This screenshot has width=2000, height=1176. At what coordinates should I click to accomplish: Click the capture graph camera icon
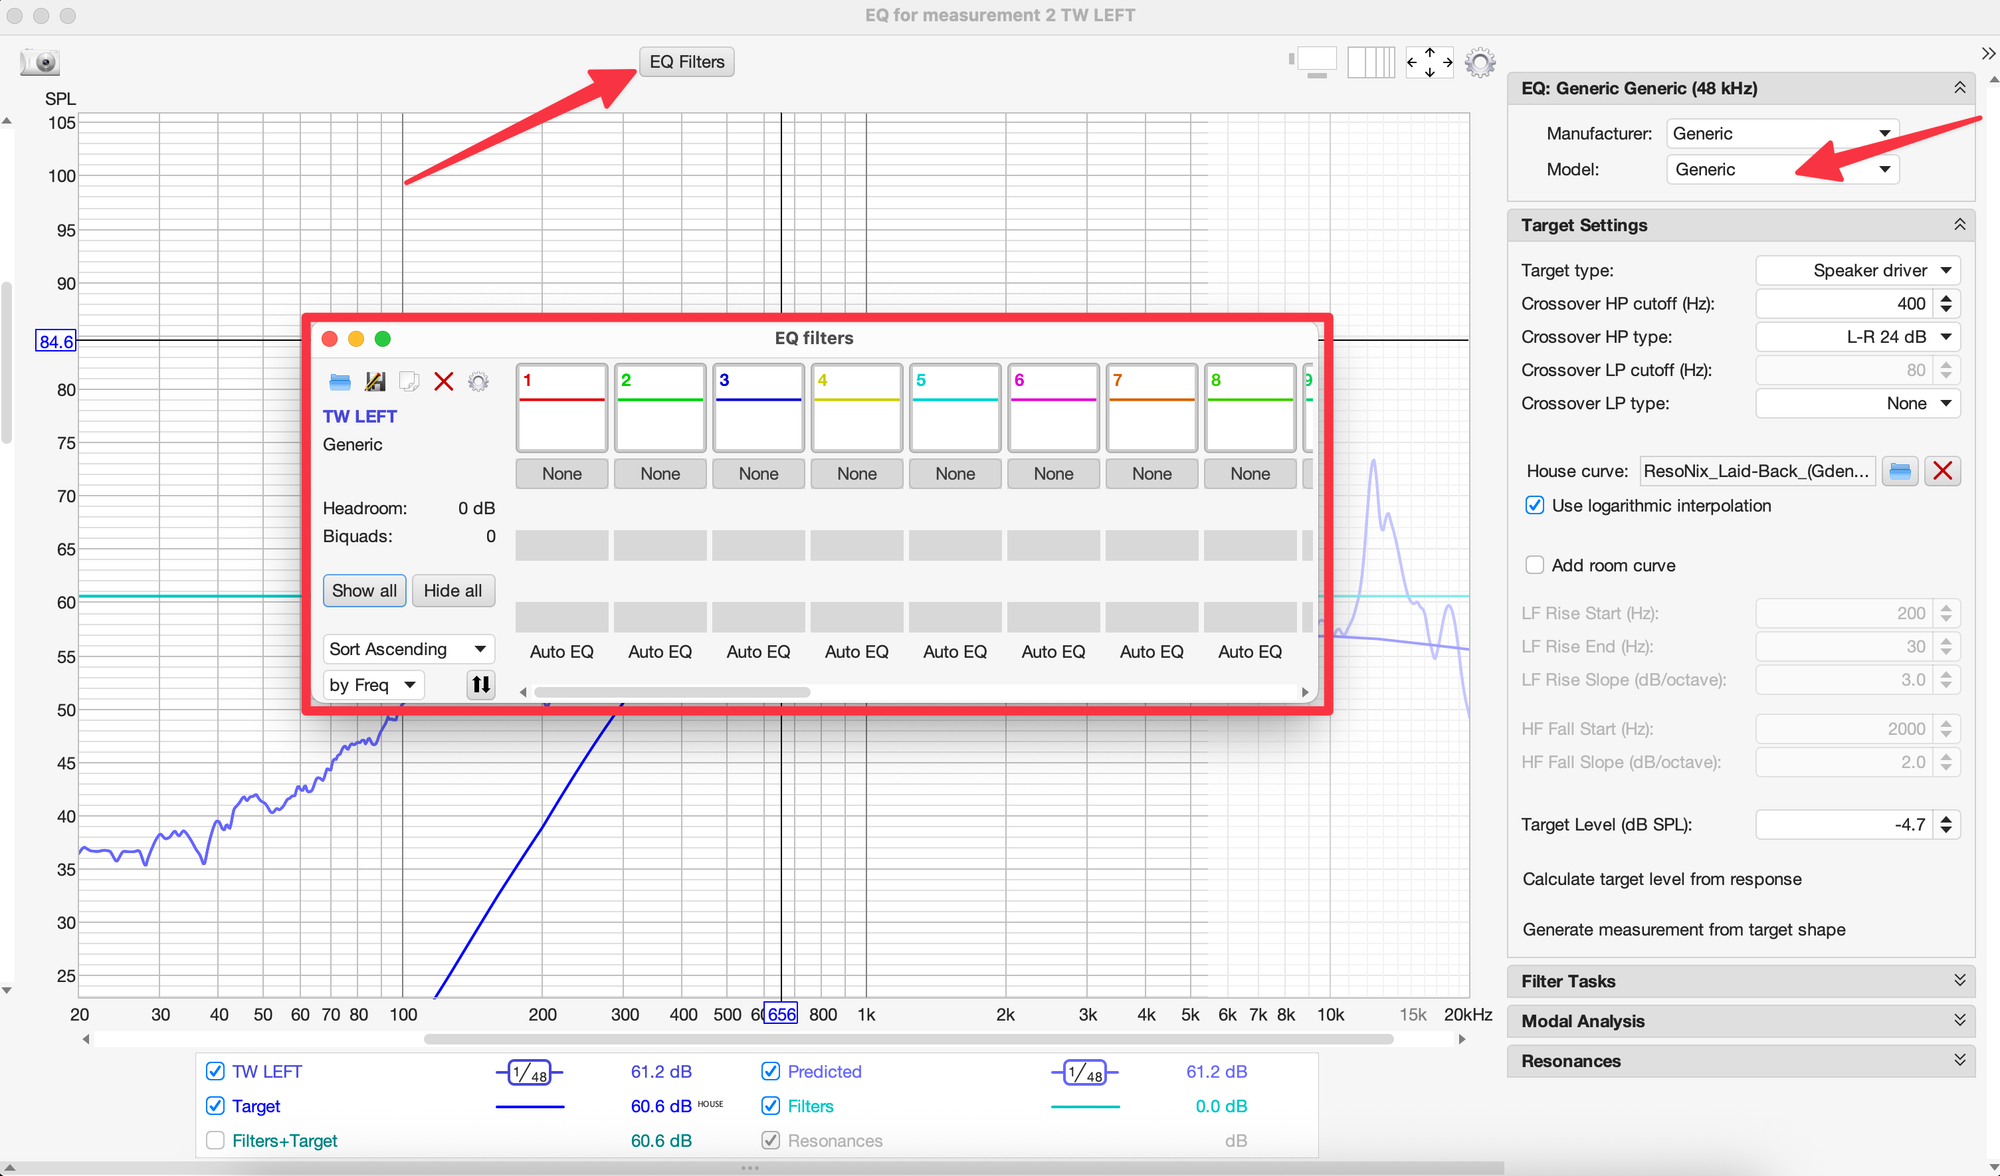pyautogui.click(x=40, y=62)
